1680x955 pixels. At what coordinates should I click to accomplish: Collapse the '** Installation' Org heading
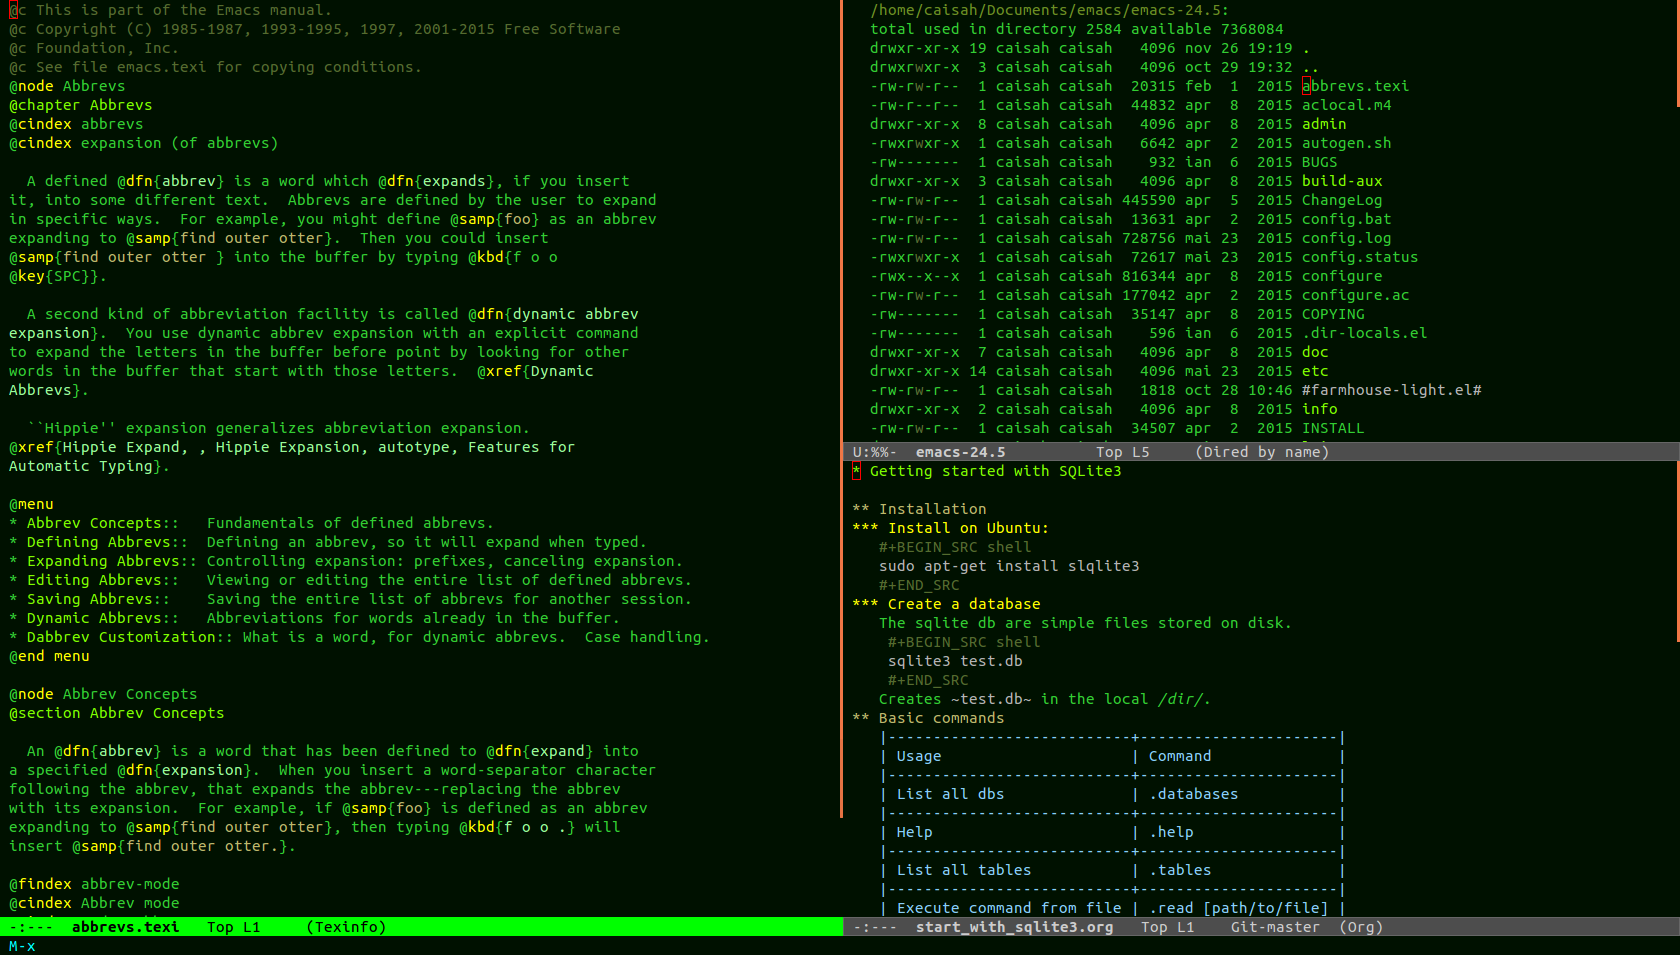(x=919, y=509)
